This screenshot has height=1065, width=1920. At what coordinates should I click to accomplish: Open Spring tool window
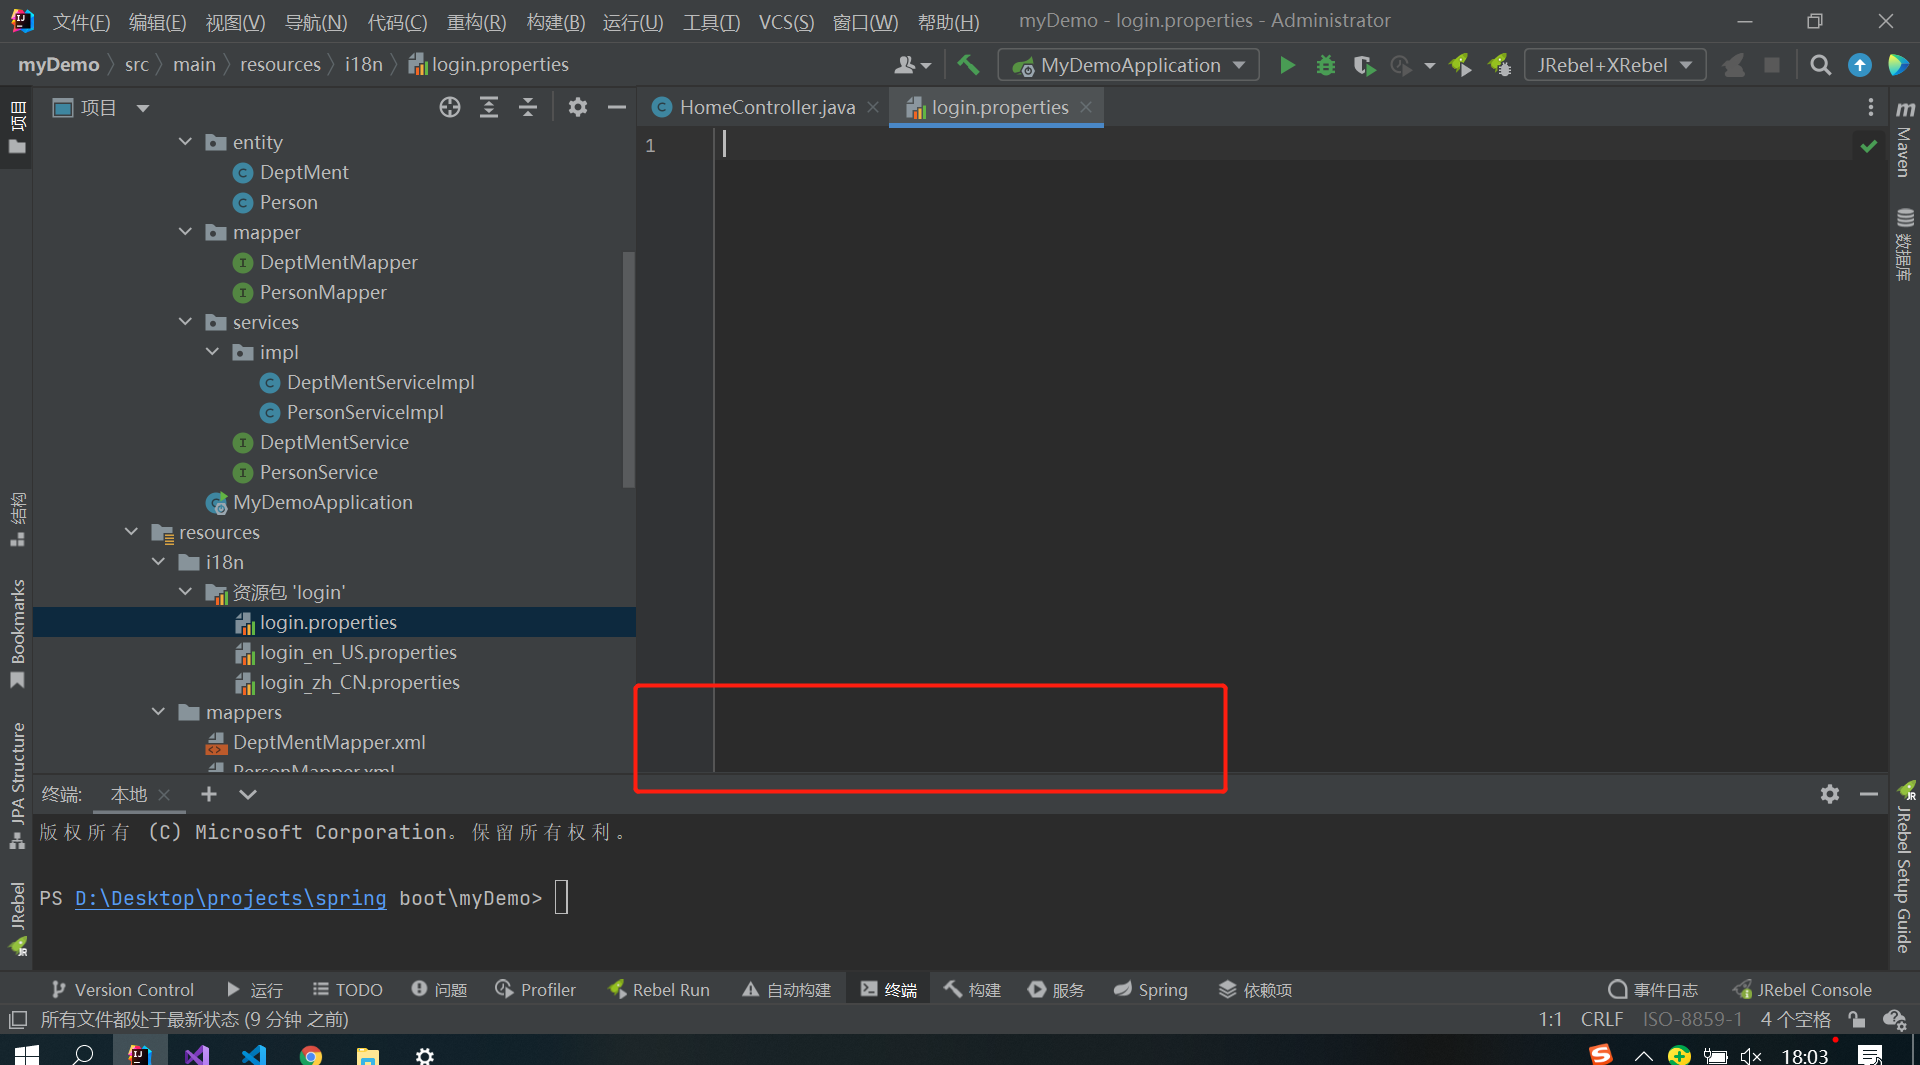point(1151,990)
